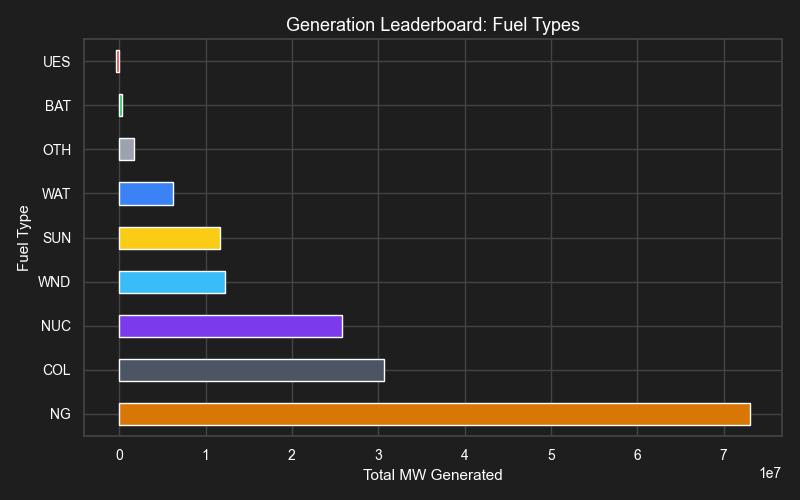Viewport: 800px width, 500px height.
Task: Click the light gray OTH bar
Action: [x=127, y=149]
